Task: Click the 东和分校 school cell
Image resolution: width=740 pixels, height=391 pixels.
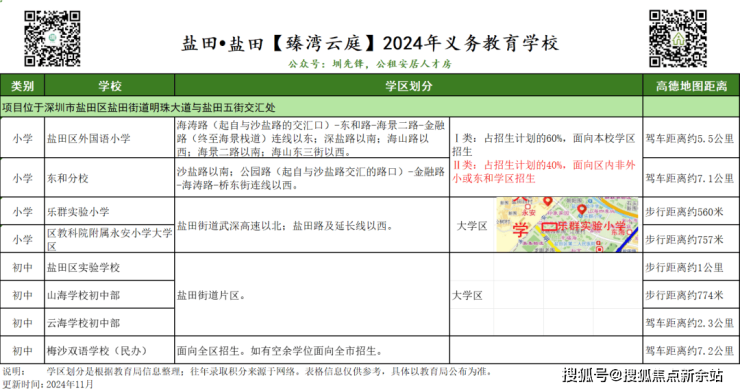Action: (x=109, y=178)
